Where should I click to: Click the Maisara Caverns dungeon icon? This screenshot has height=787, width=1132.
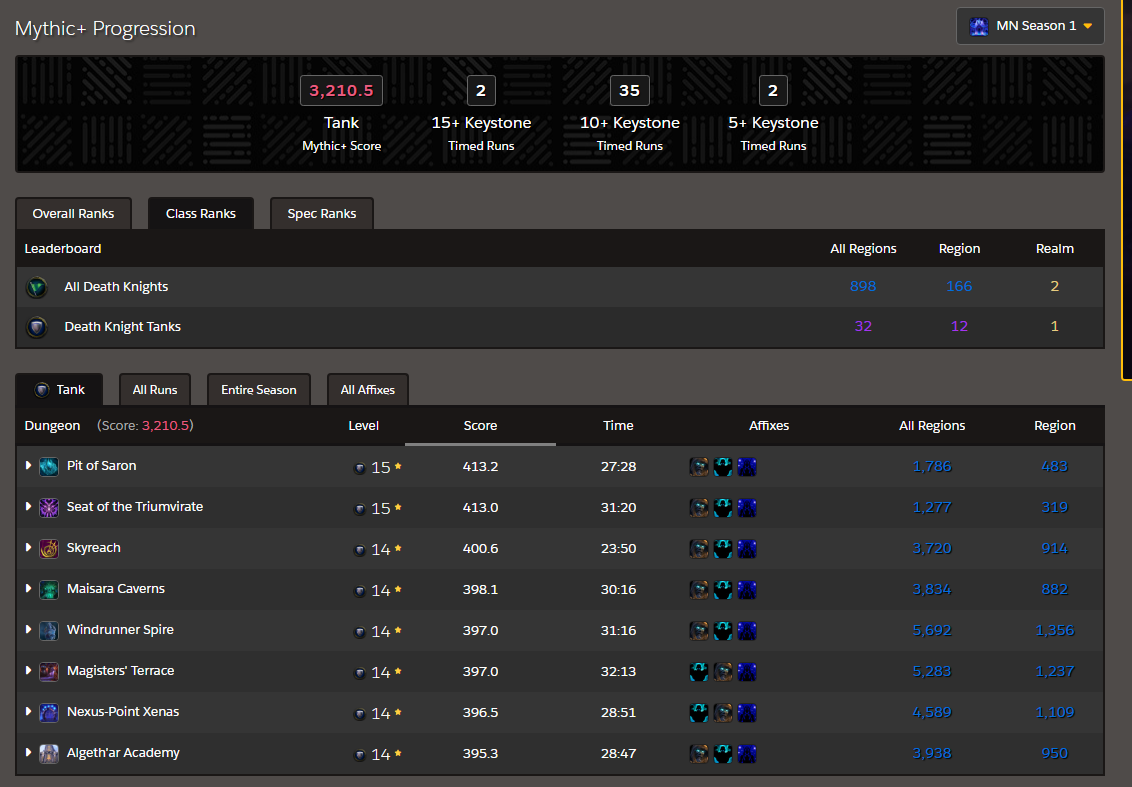[48, 590]
